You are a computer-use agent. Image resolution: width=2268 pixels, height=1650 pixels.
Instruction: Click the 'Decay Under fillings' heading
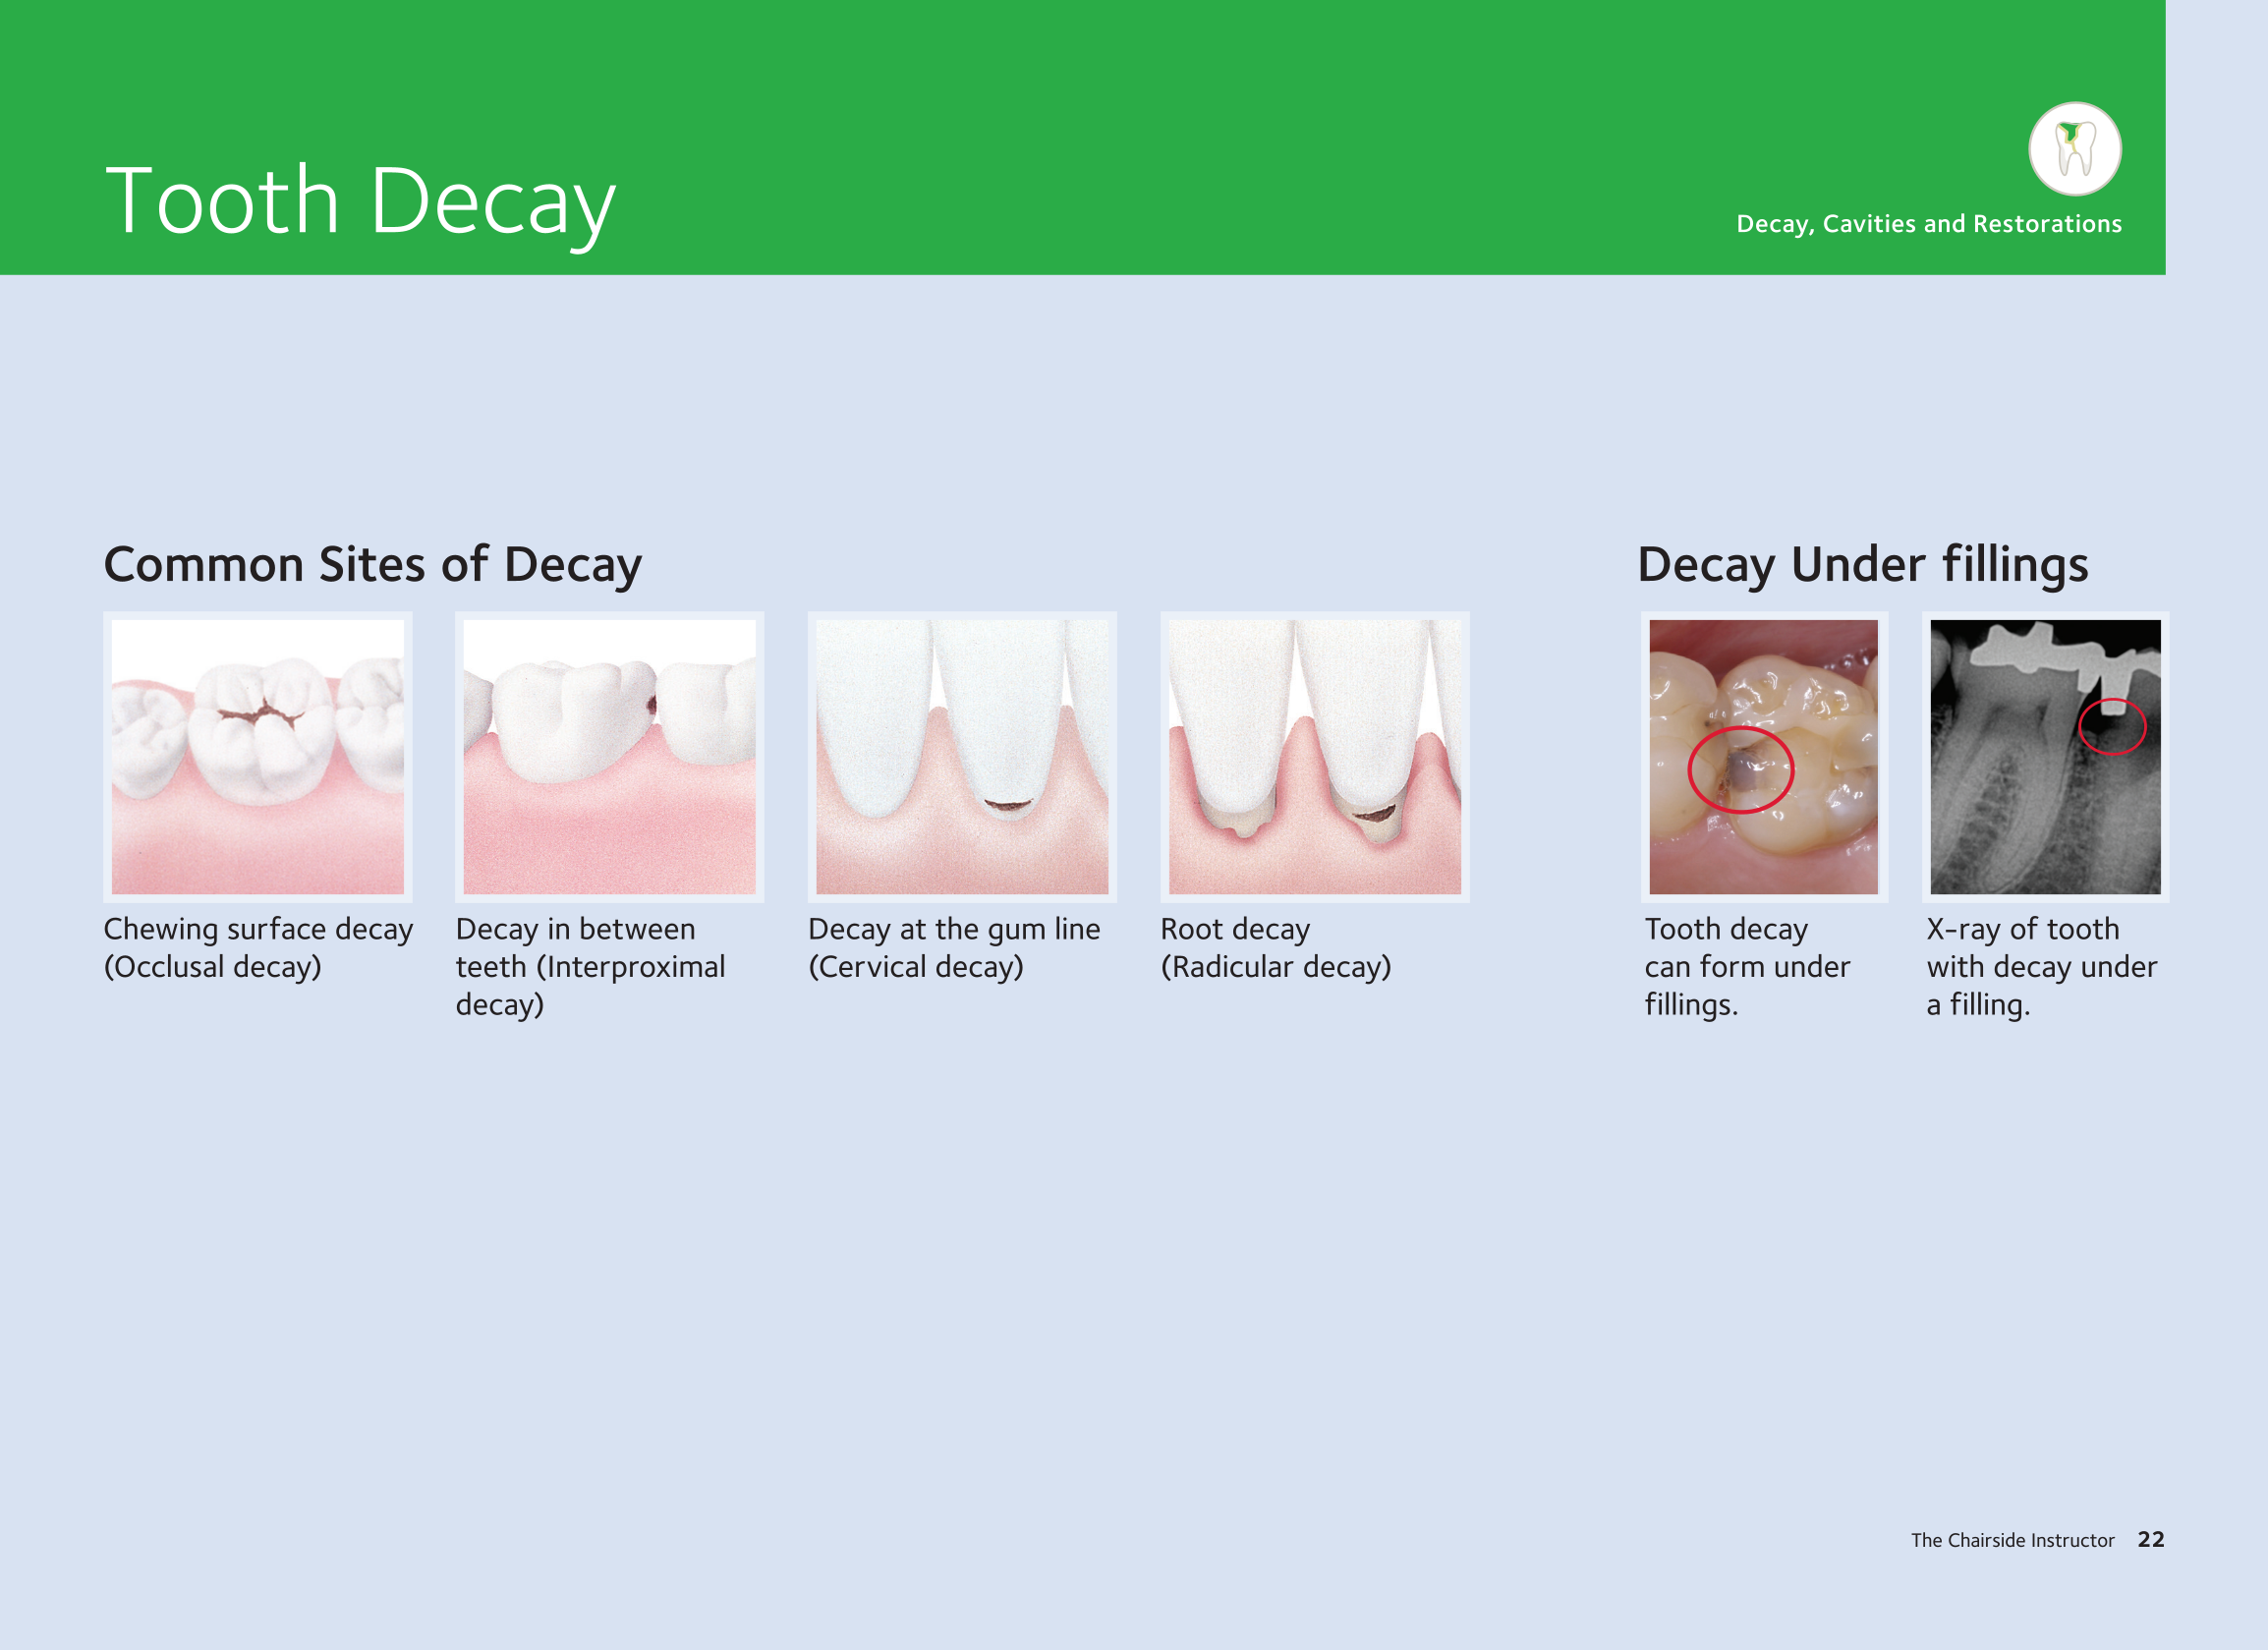pos(1862,565)
